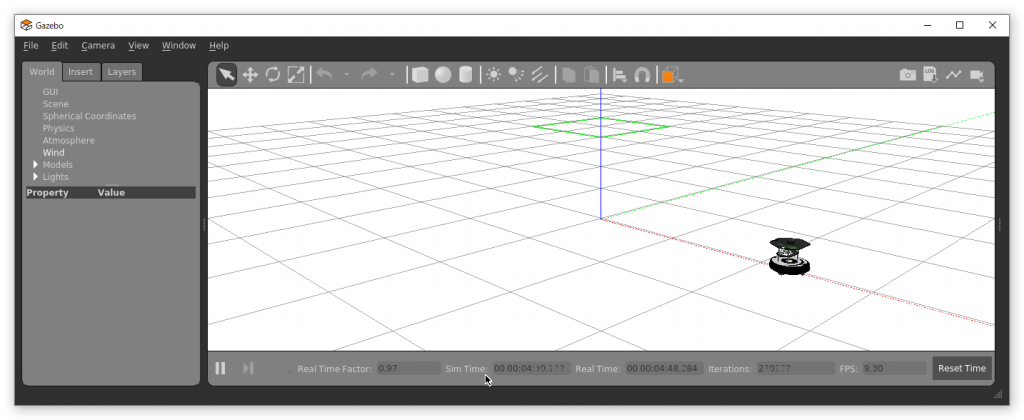Toggle snap mode magnet icon
The height and width of the screenshot is (420, 1024).
click(642, 75)
